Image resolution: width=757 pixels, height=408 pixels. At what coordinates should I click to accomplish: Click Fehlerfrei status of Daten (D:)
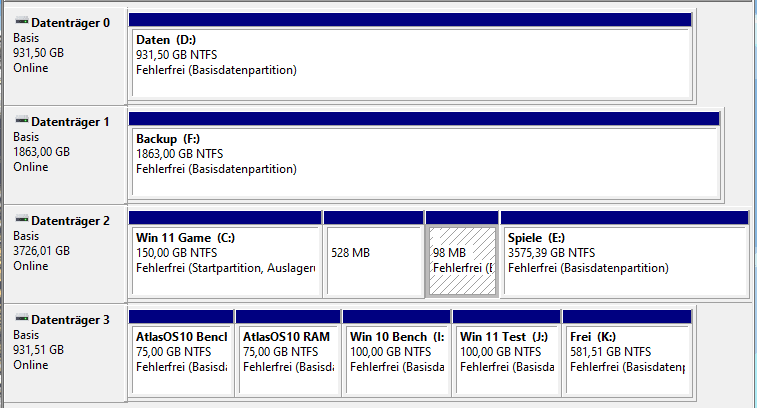click(x=216, y=70)
